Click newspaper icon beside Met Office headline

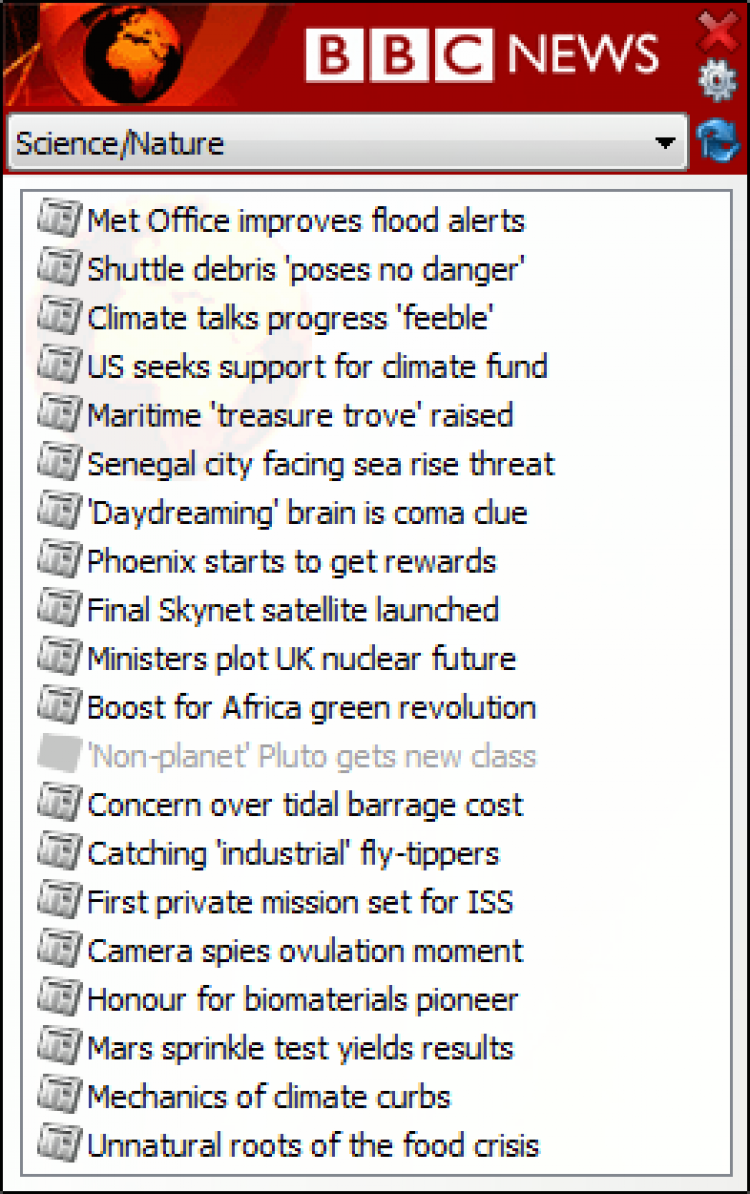(x=59, y=219)
